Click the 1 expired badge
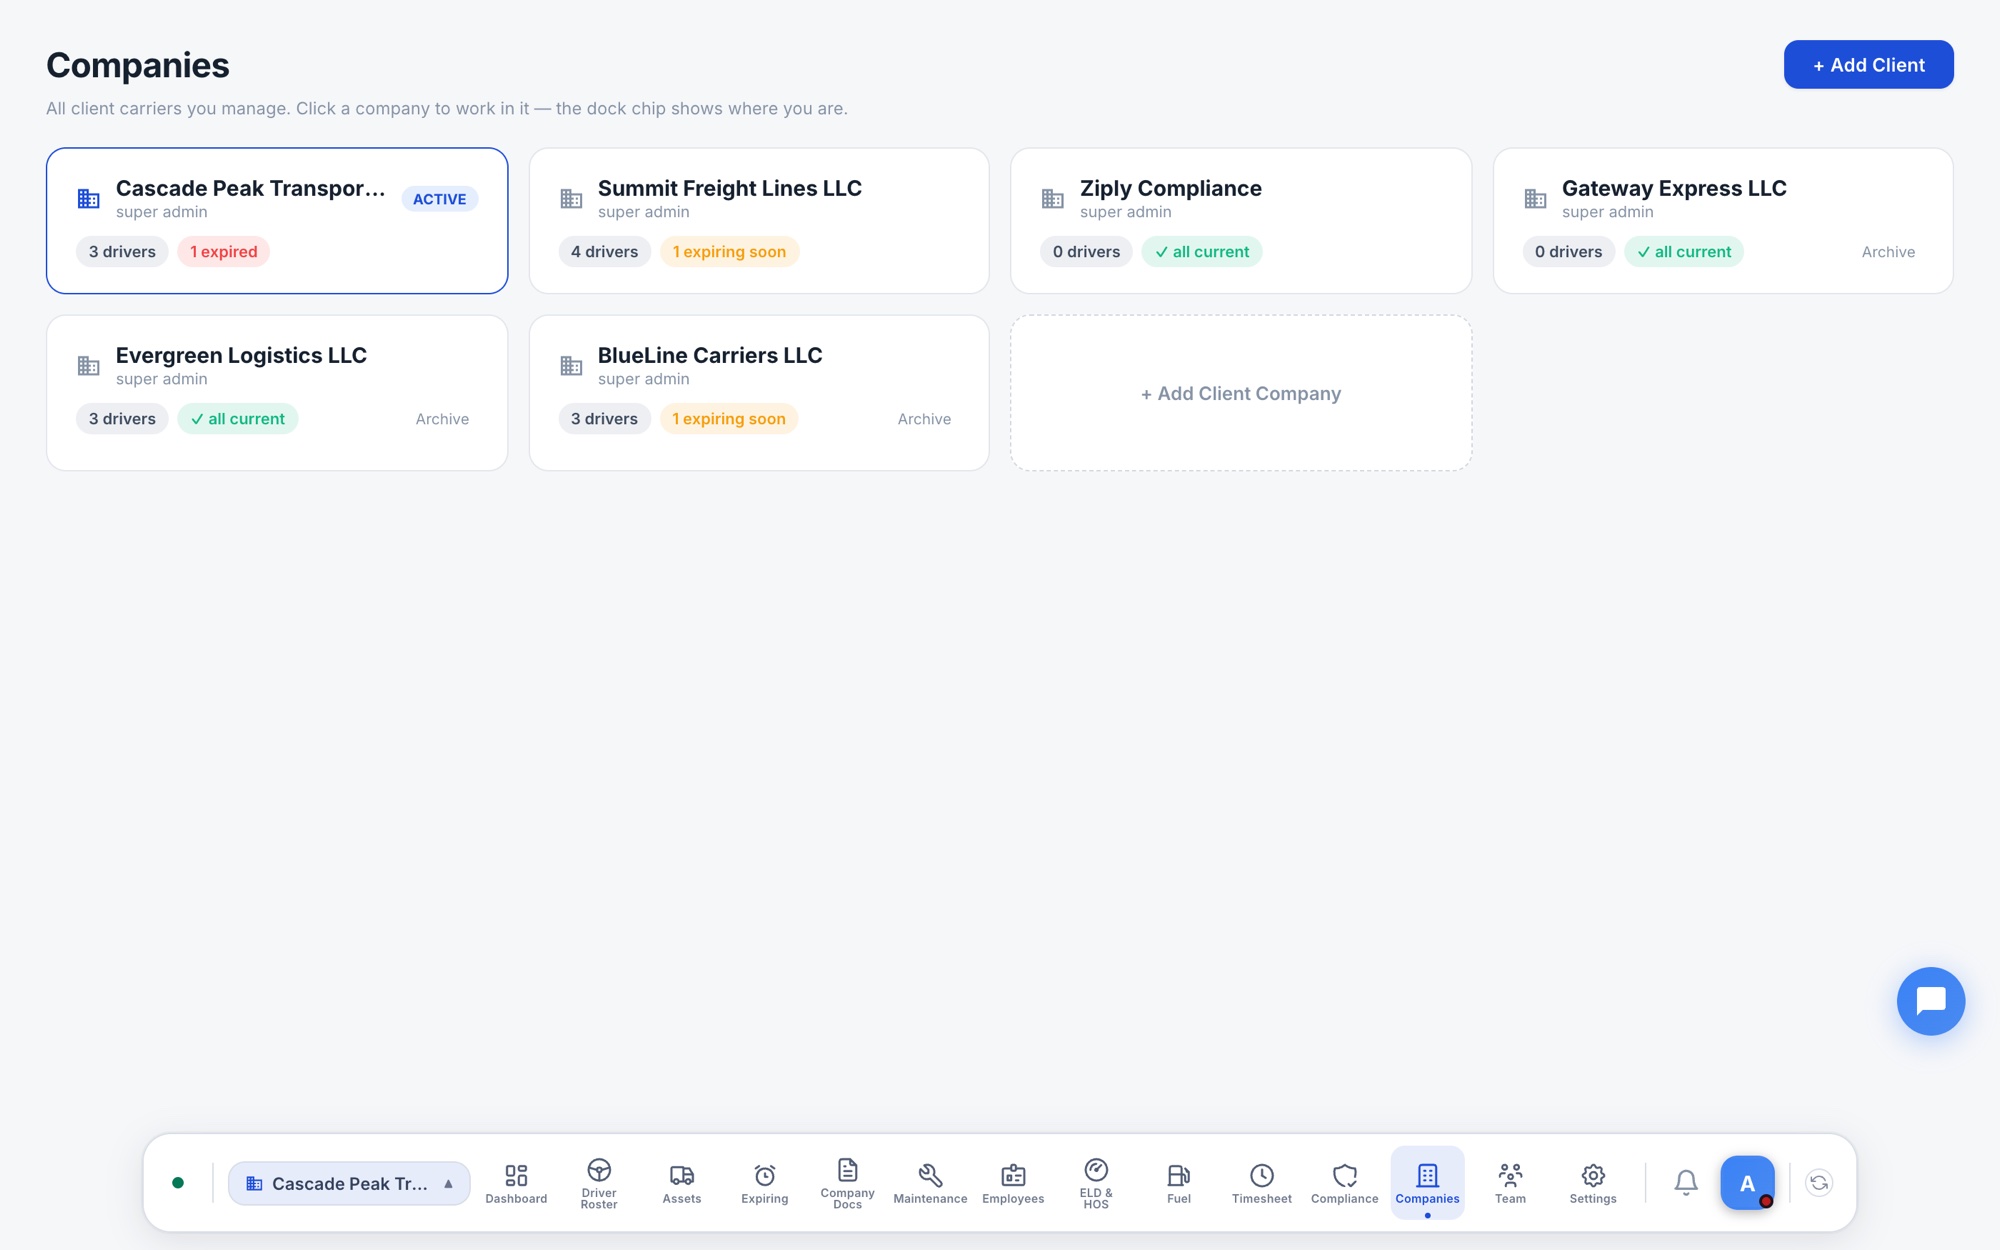 223,252
